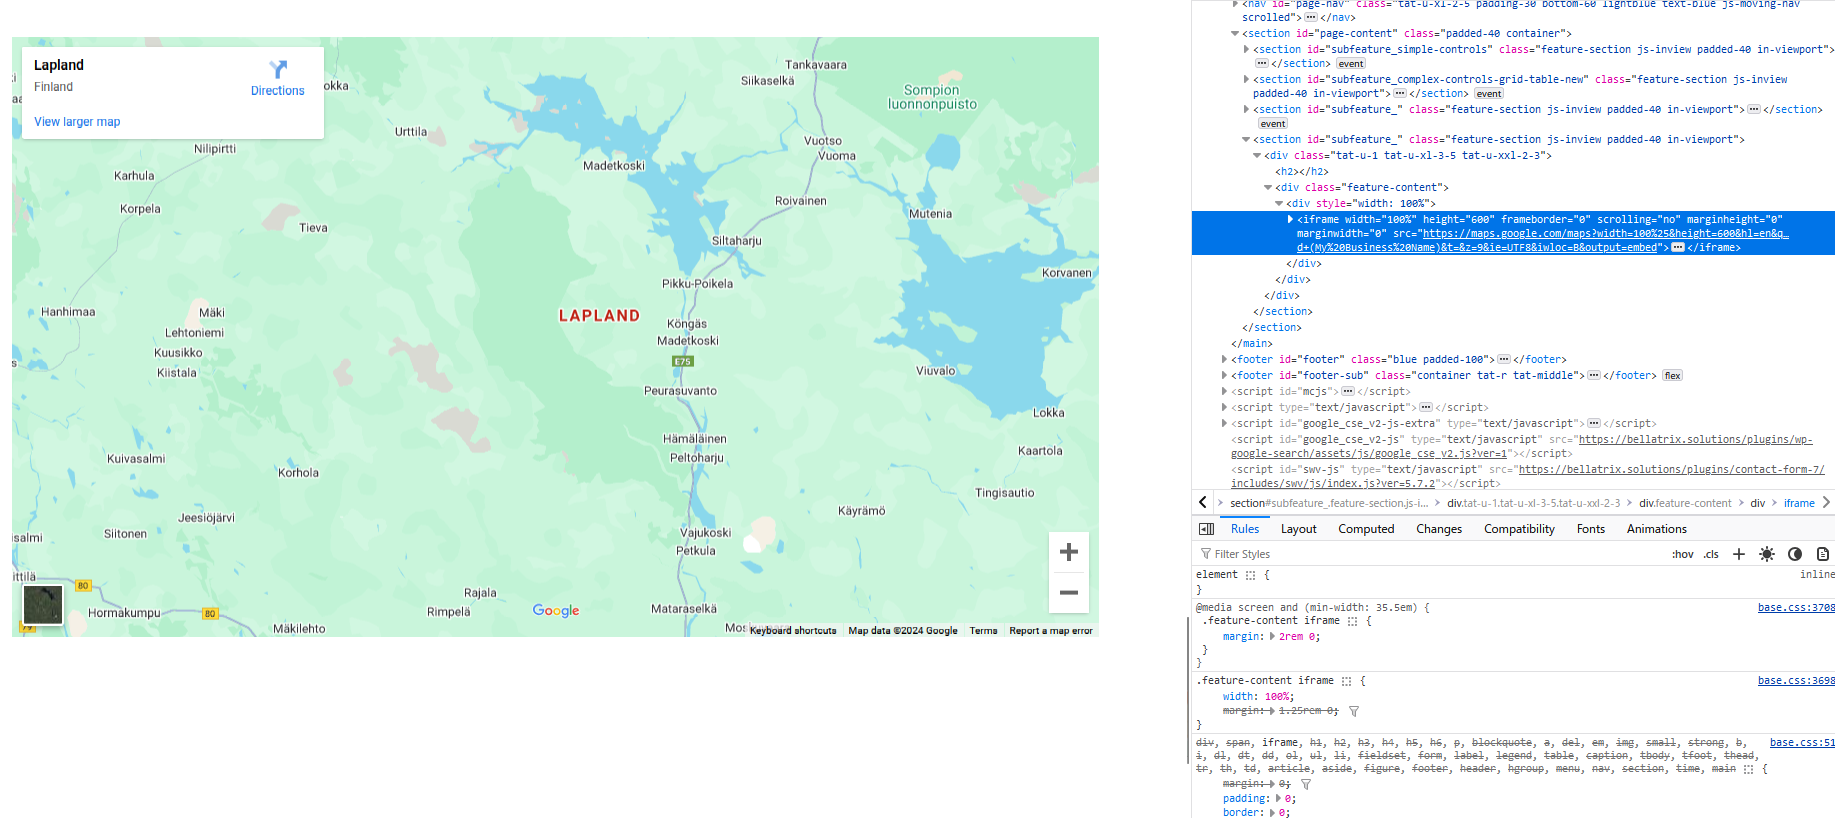Image resolution: width=1835 pixels, height=818 pixels.
Task: Switch to satellite imagery via the layer thumbnail
Action: pos(43,605)
